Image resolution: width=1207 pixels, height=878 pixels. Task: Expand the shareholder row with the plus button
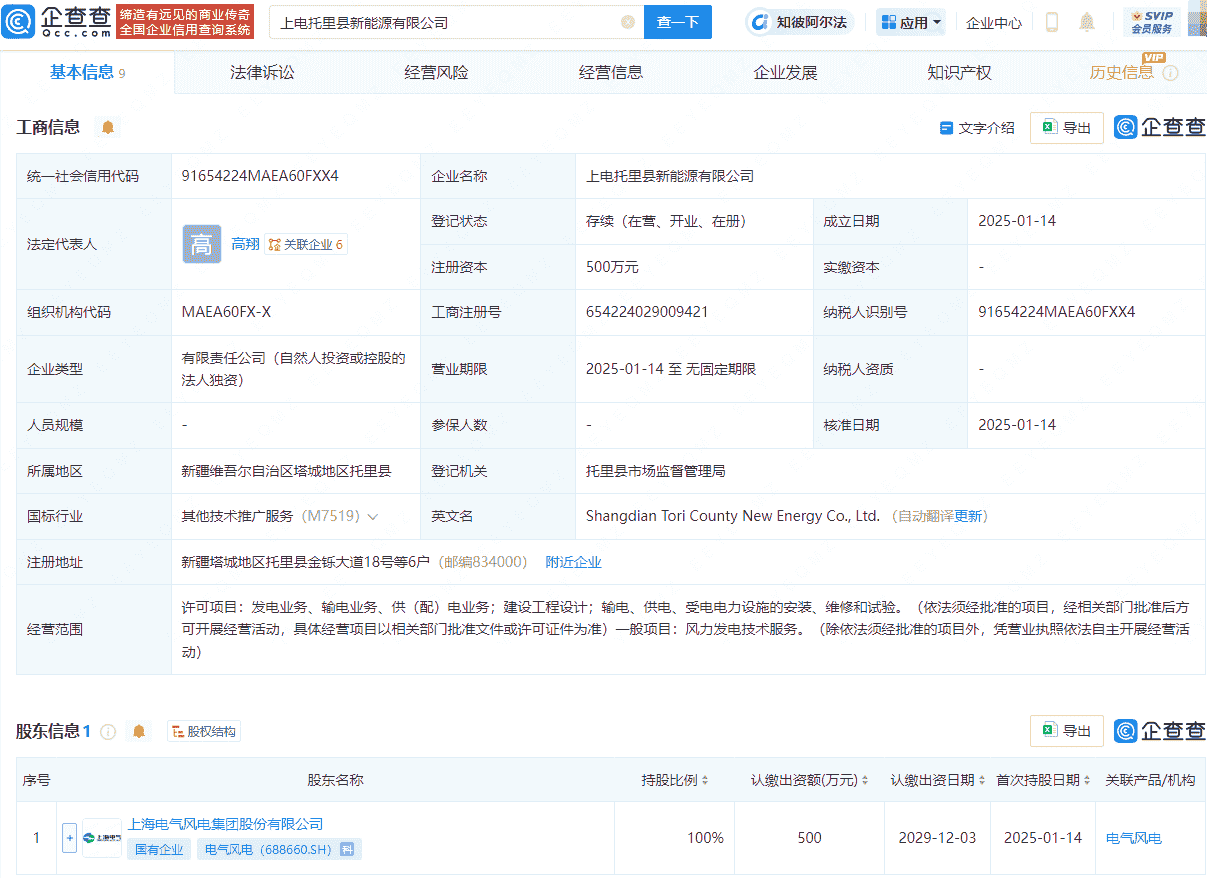[x=69, y=838]
